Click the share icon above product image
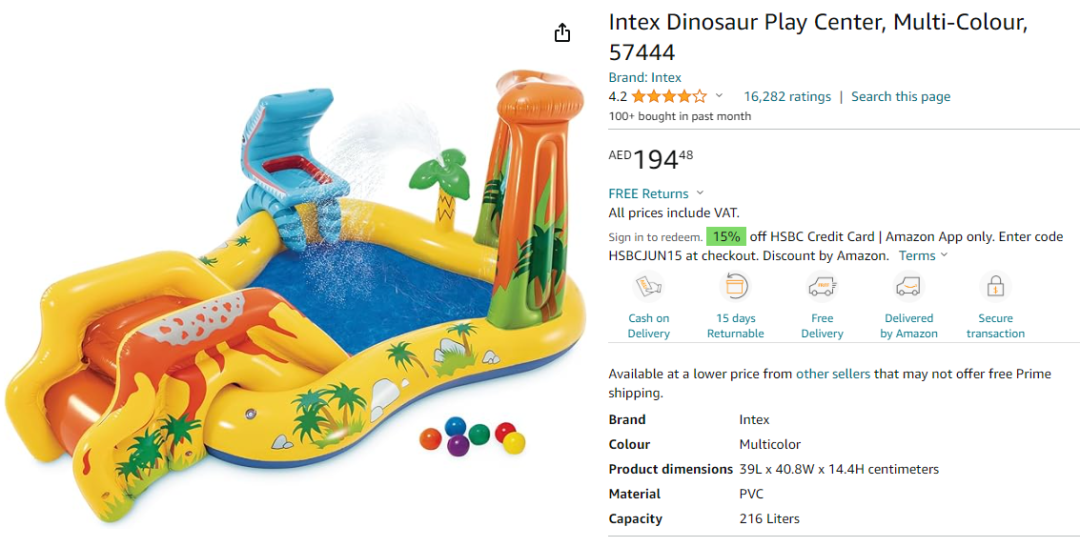This screenshot has width=1080, height=547. 562,32
